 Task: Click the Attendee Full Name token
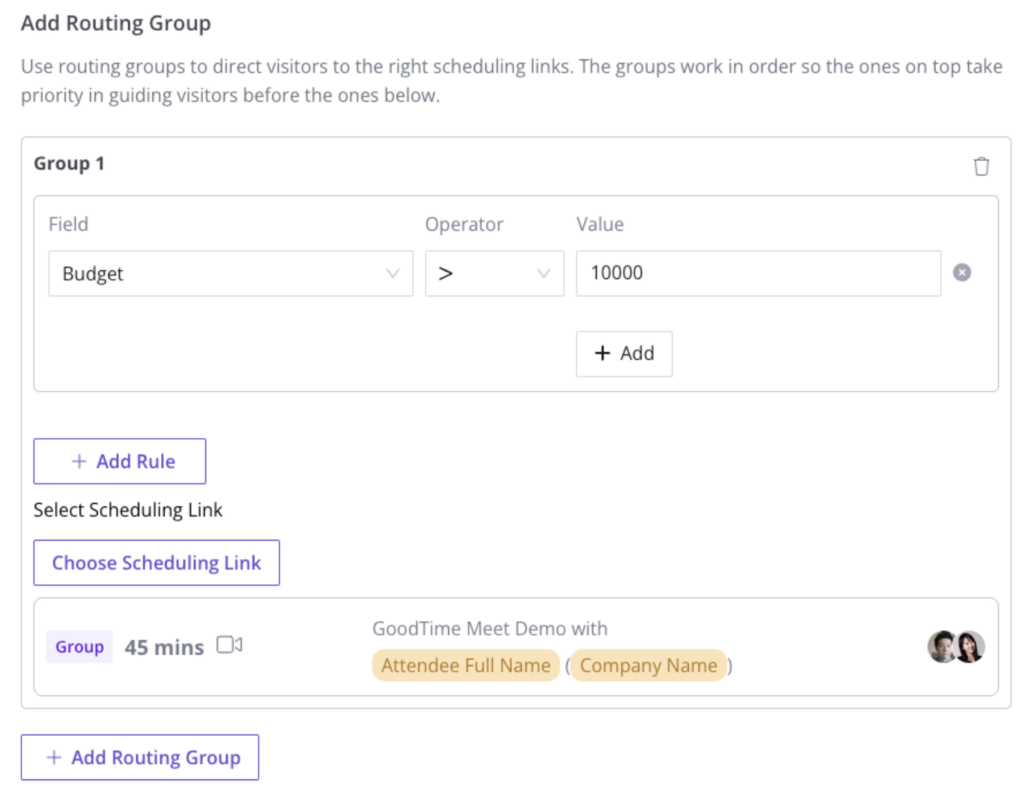[x=466, y=665]
